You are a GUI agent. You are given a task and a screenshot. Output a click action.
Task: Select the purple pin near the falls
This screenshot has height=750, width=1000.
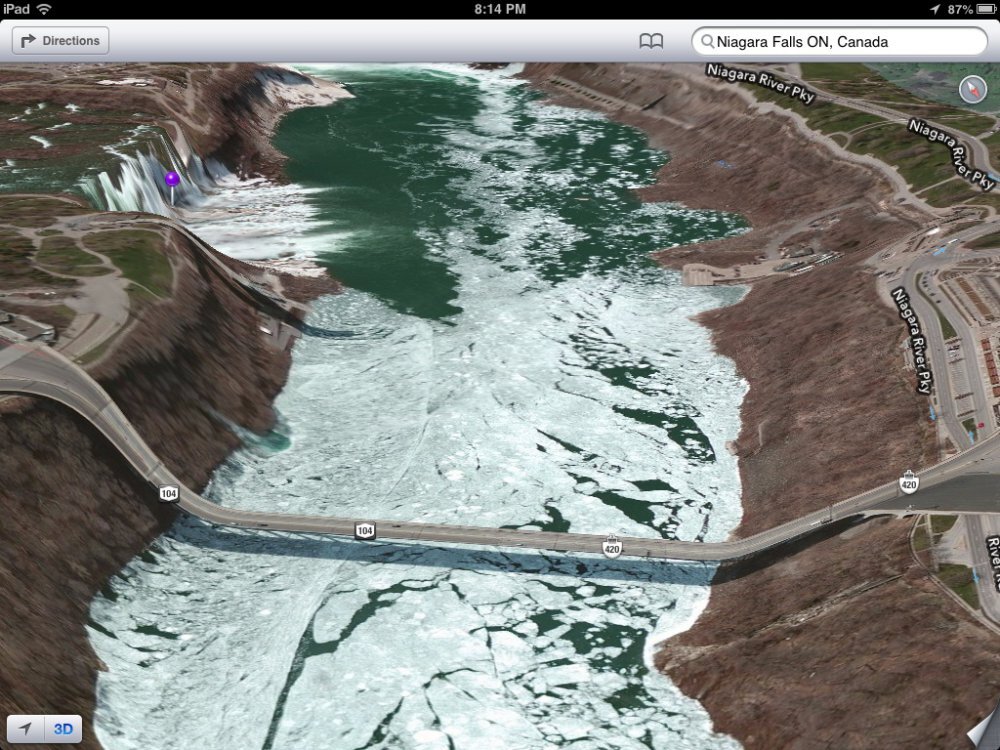172,178
